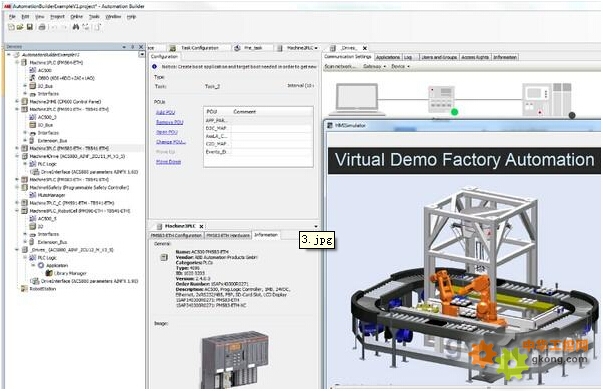Pin the Devices panel with pushpin

[132, 47]
